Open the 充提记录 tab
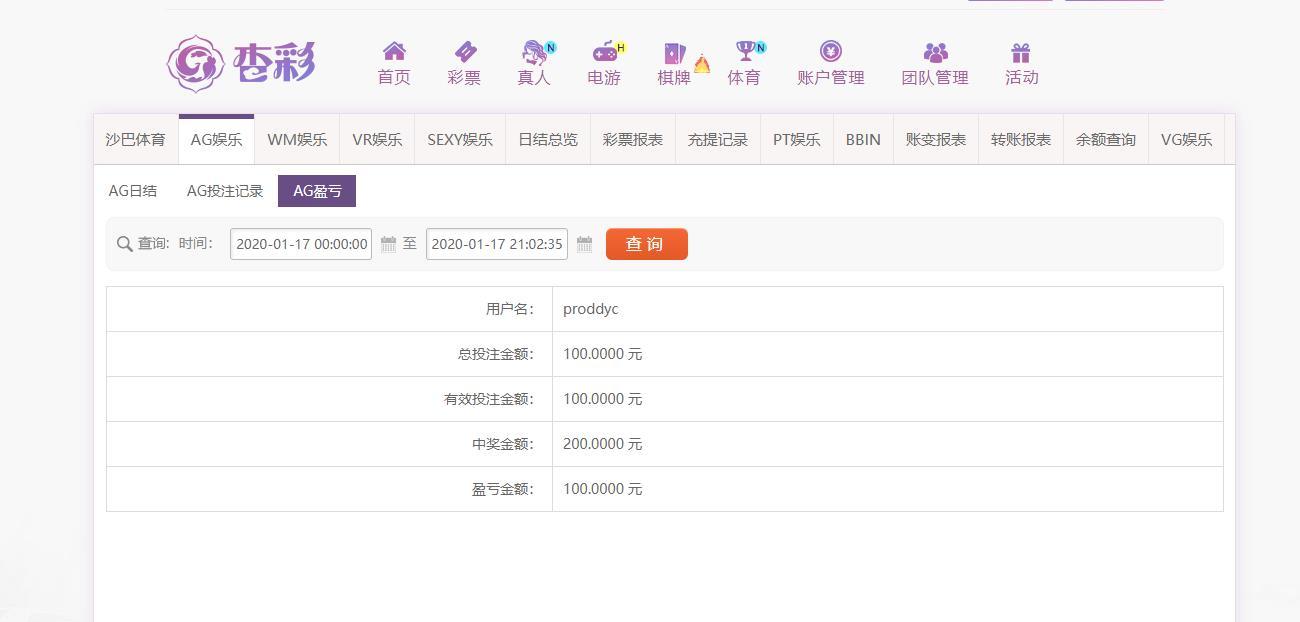This screenshot has height=622, width=1300. click(x=717, y=140)
